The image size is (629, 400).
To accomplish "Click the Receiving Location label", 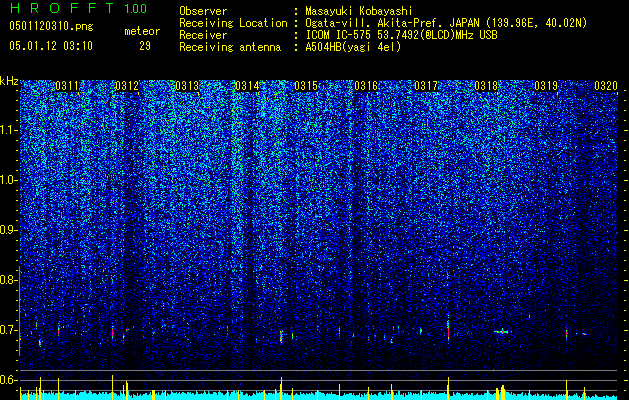I will [x=233, y=23].
